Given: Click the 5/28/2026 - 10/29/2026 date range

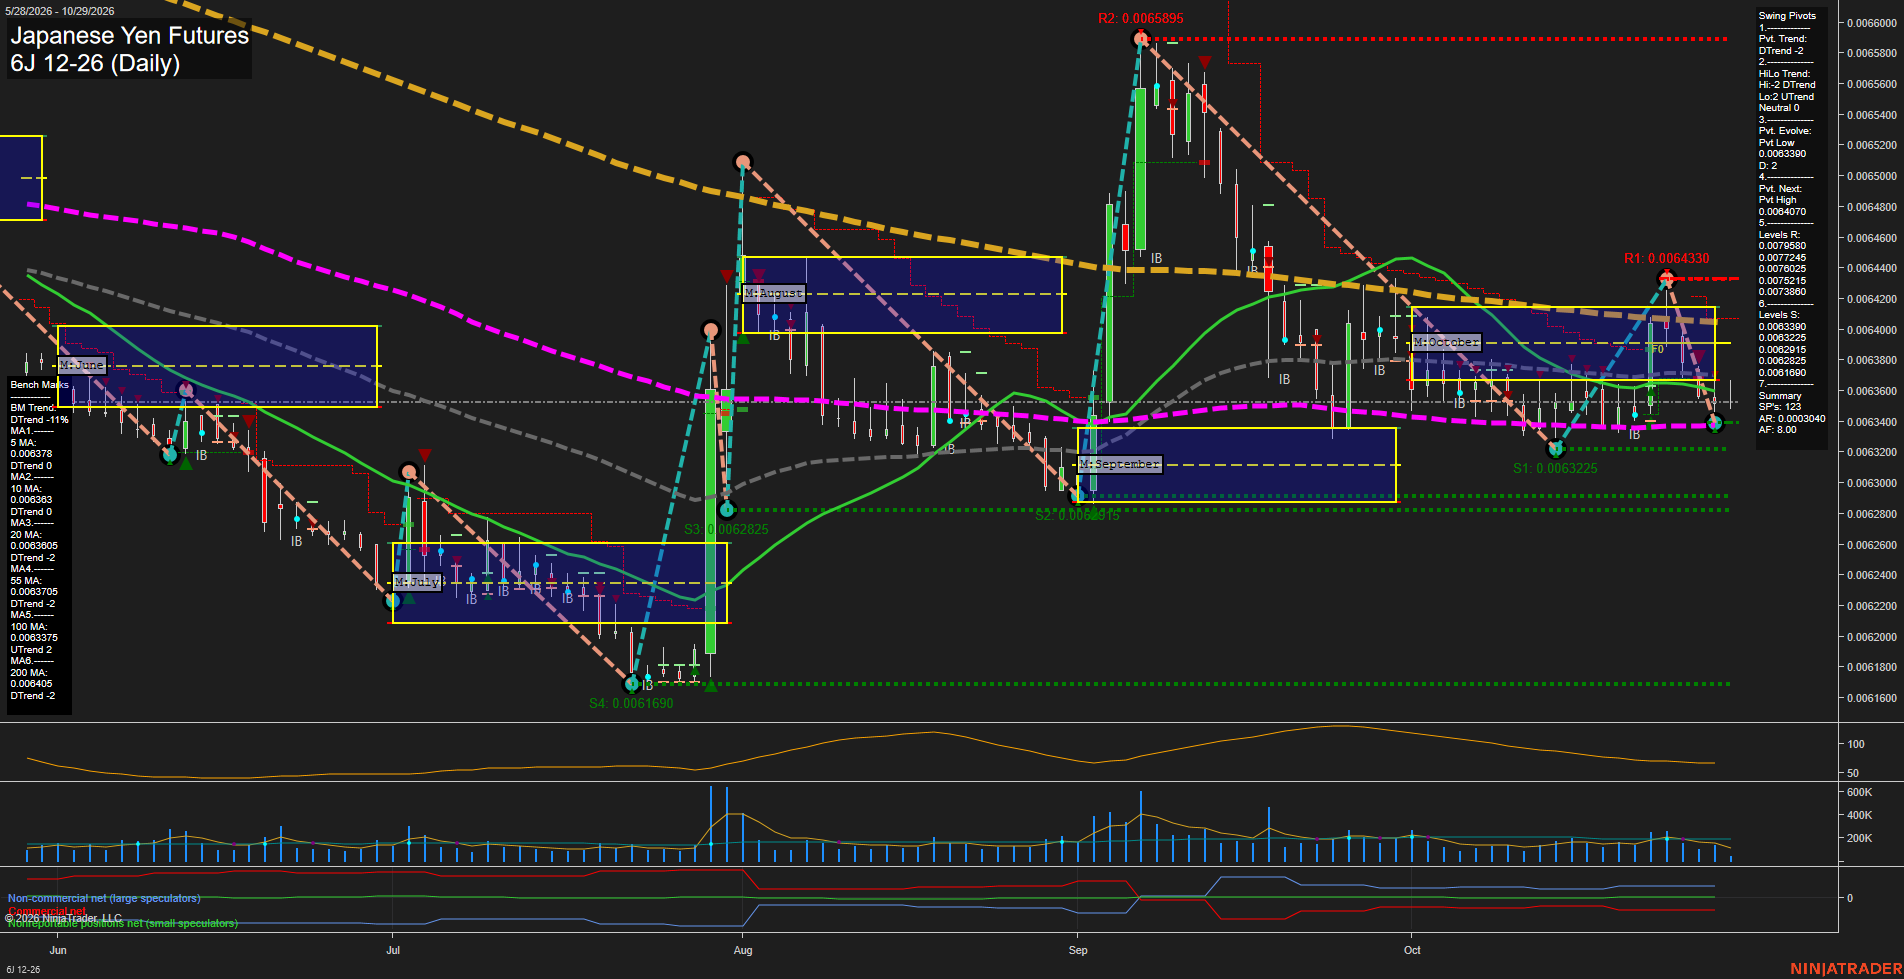Looking at the screenshot, I should (x=60, y=11).
